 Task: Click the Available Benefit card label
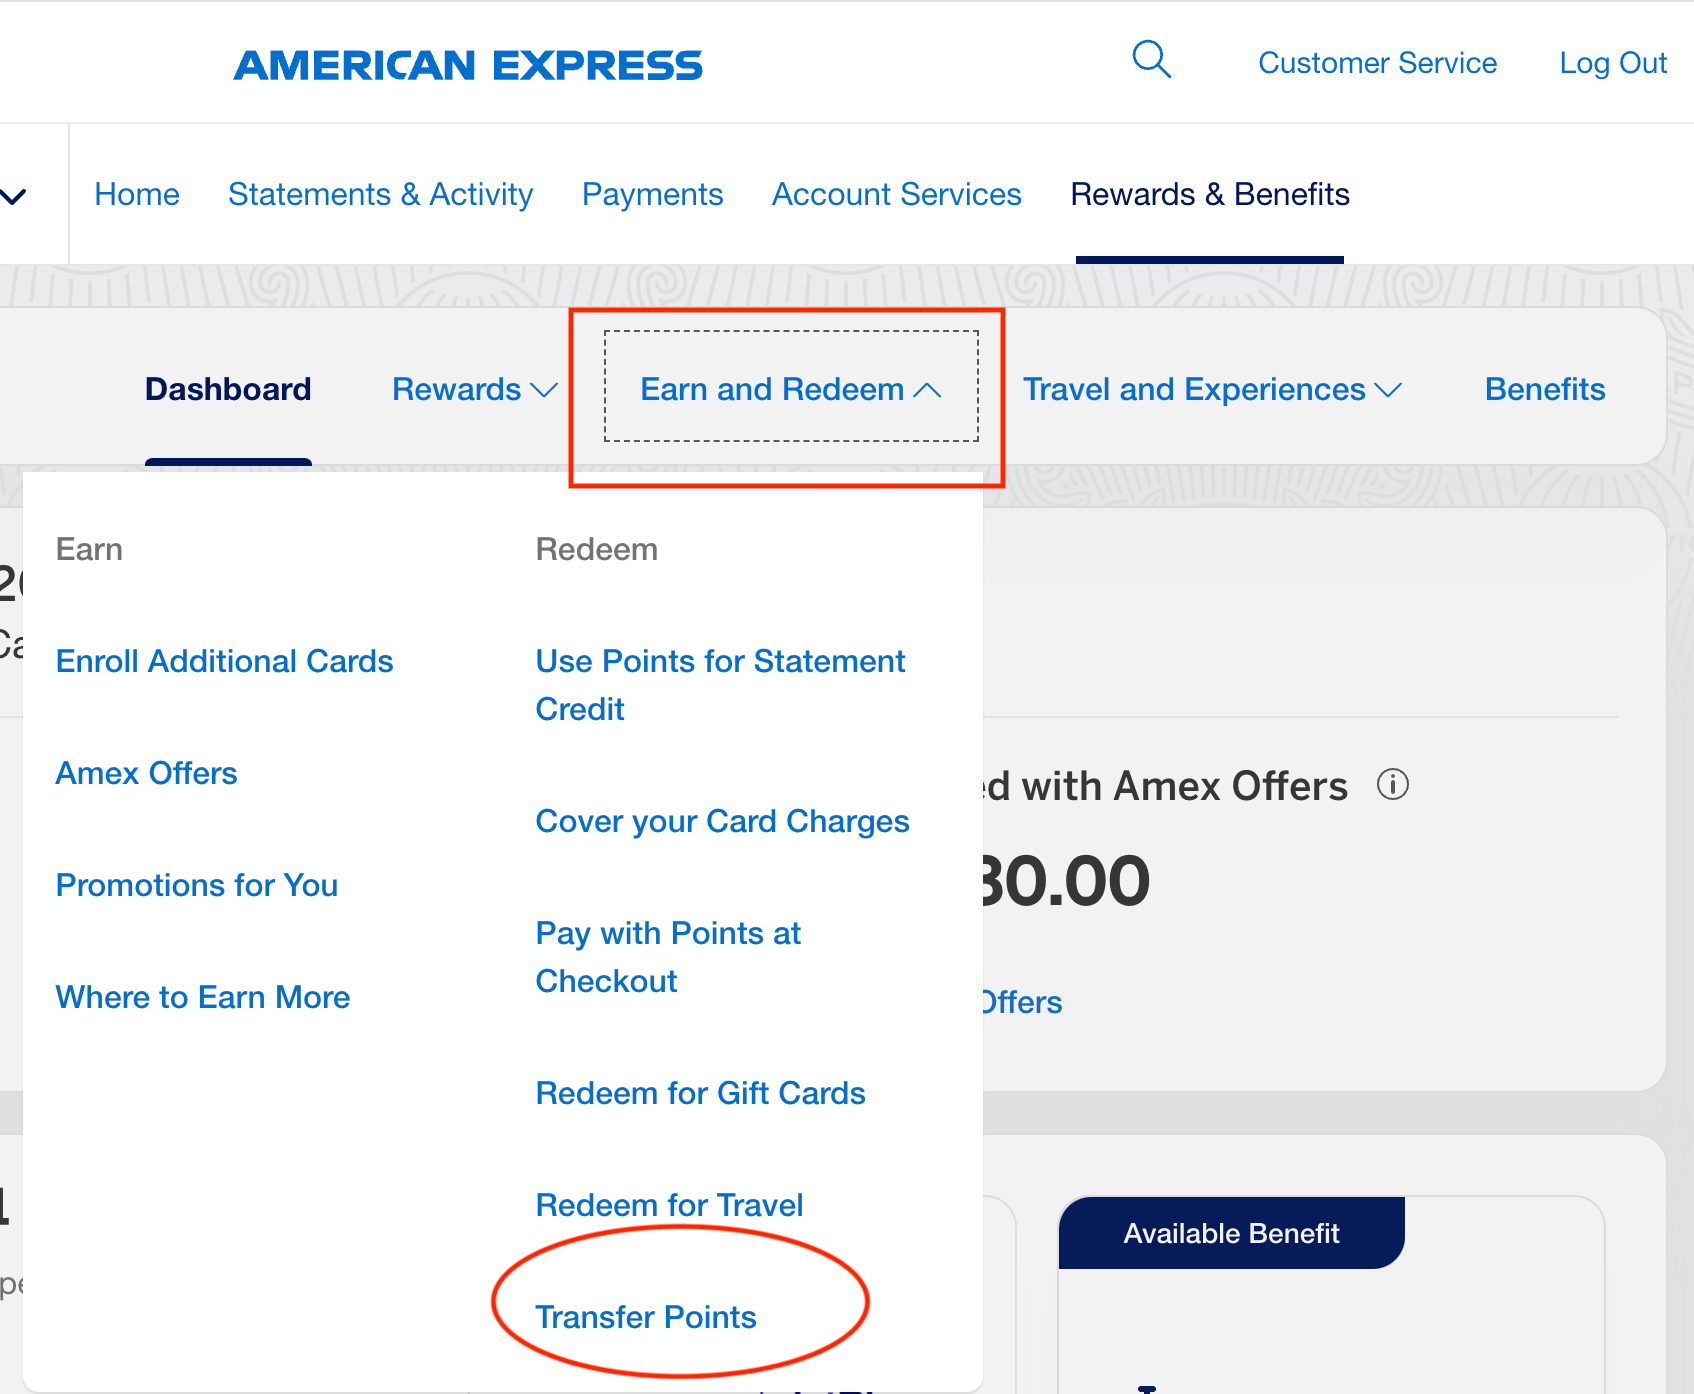click(x=1231, y=1233)
